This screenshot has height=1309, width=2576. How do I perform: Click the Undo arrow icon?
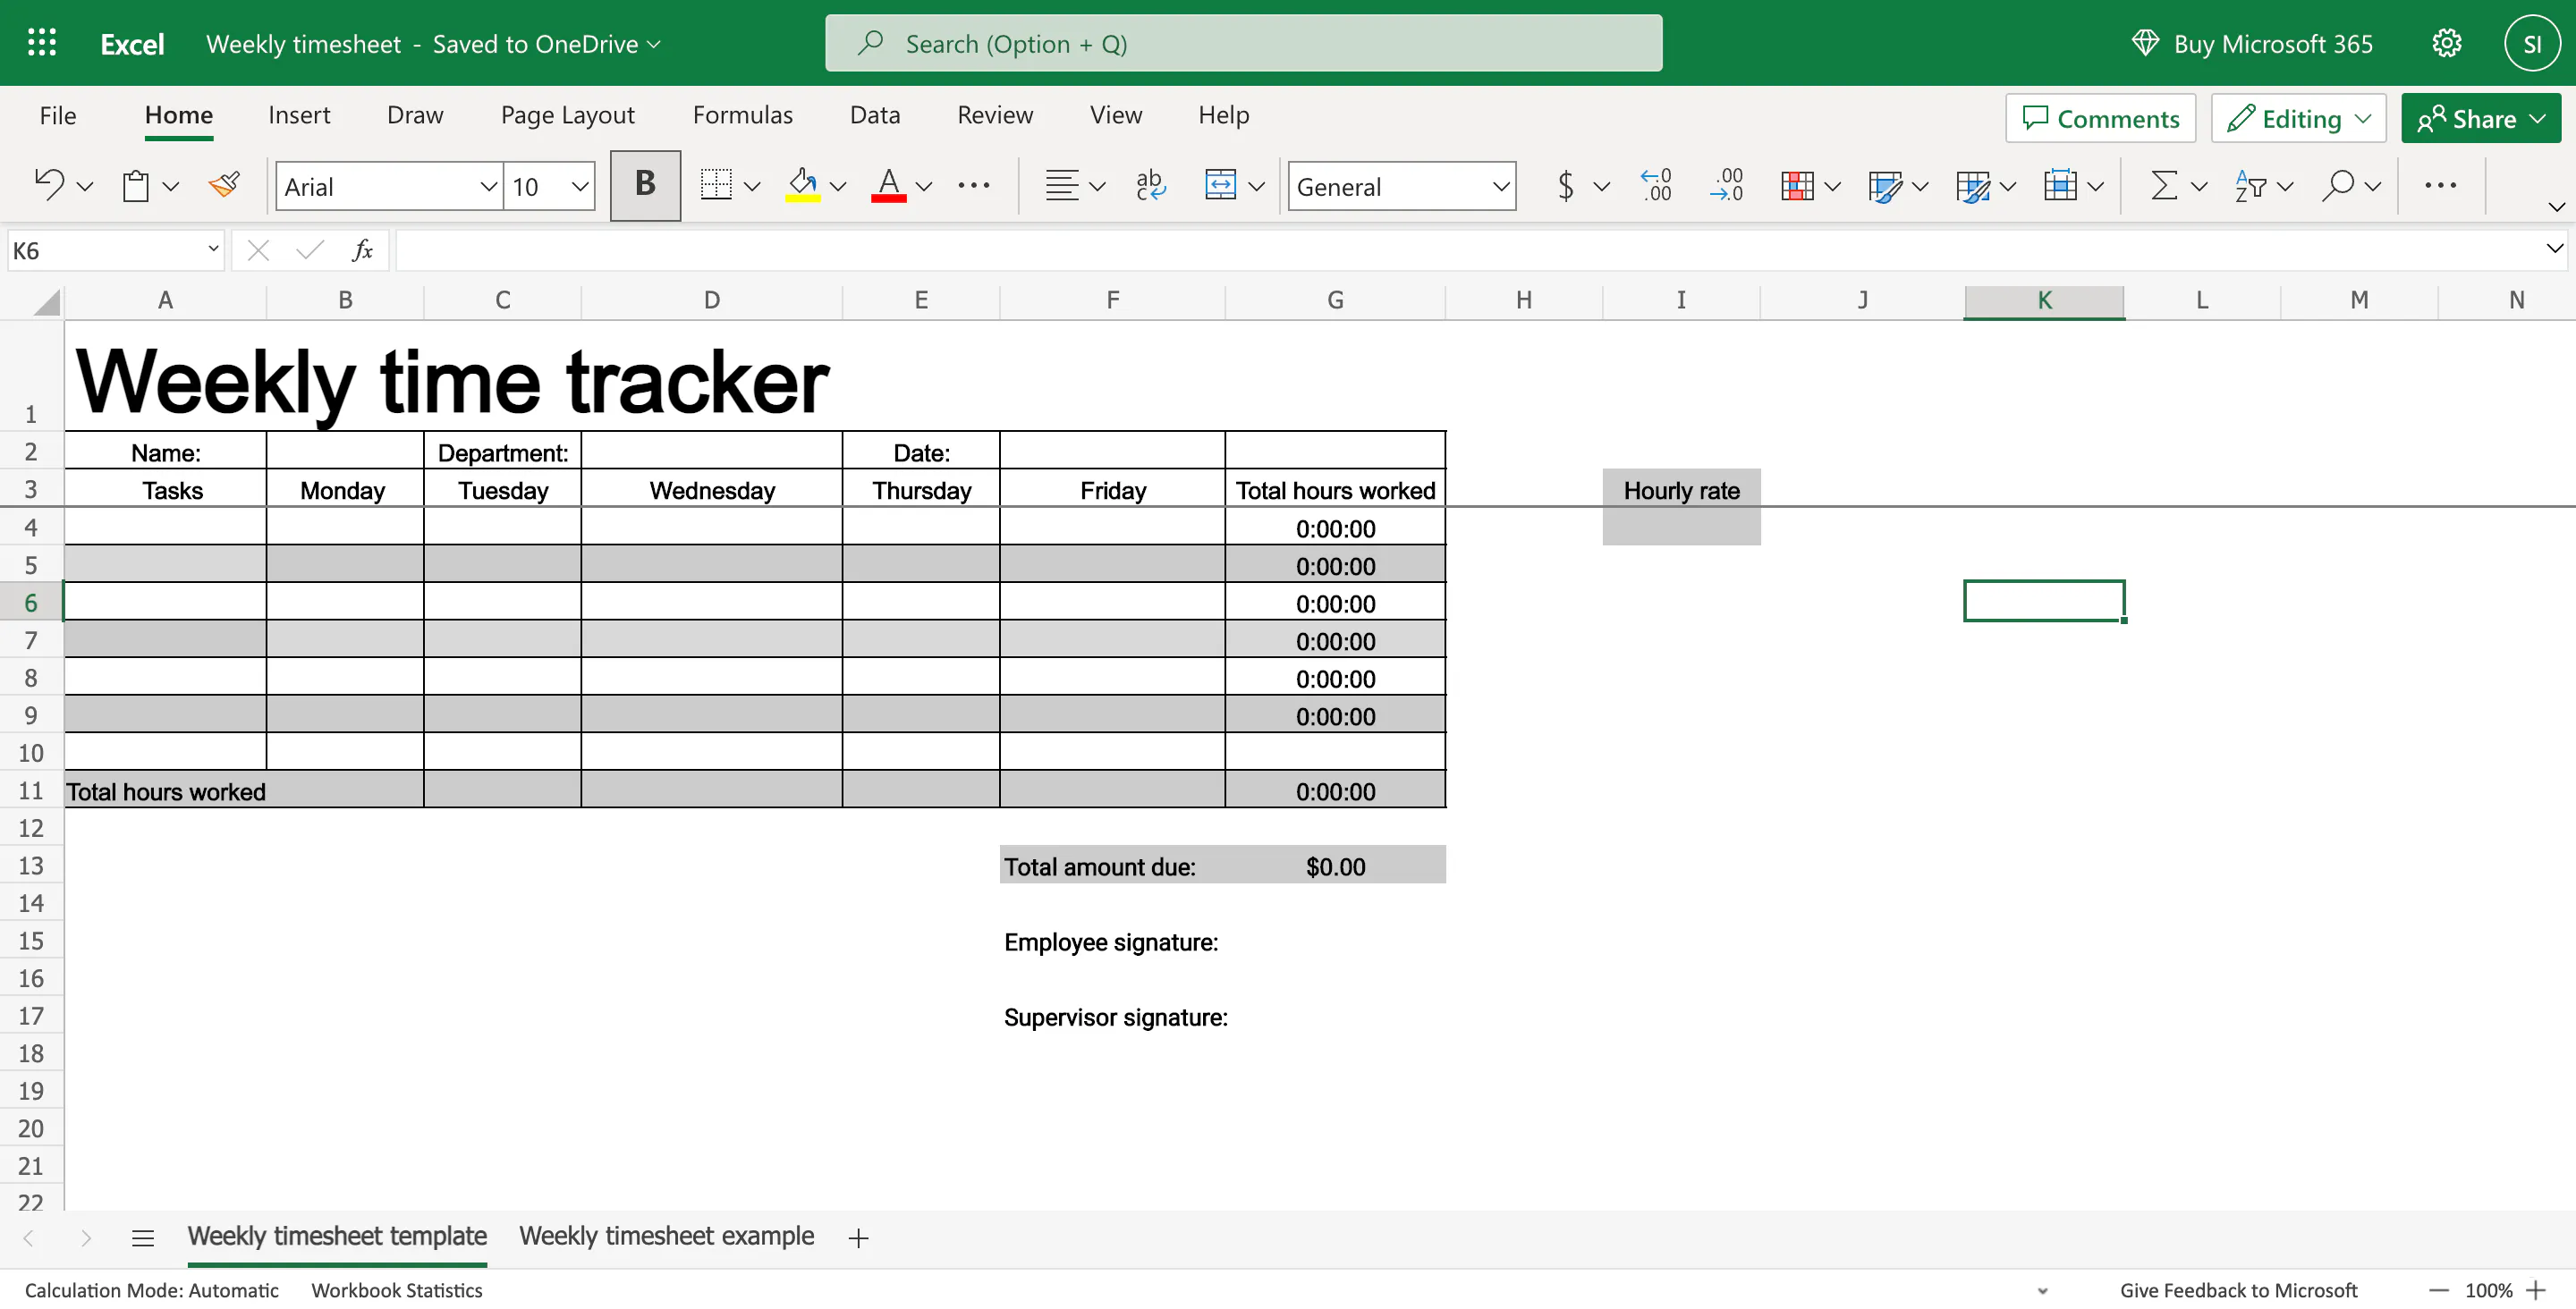(48, 185)
